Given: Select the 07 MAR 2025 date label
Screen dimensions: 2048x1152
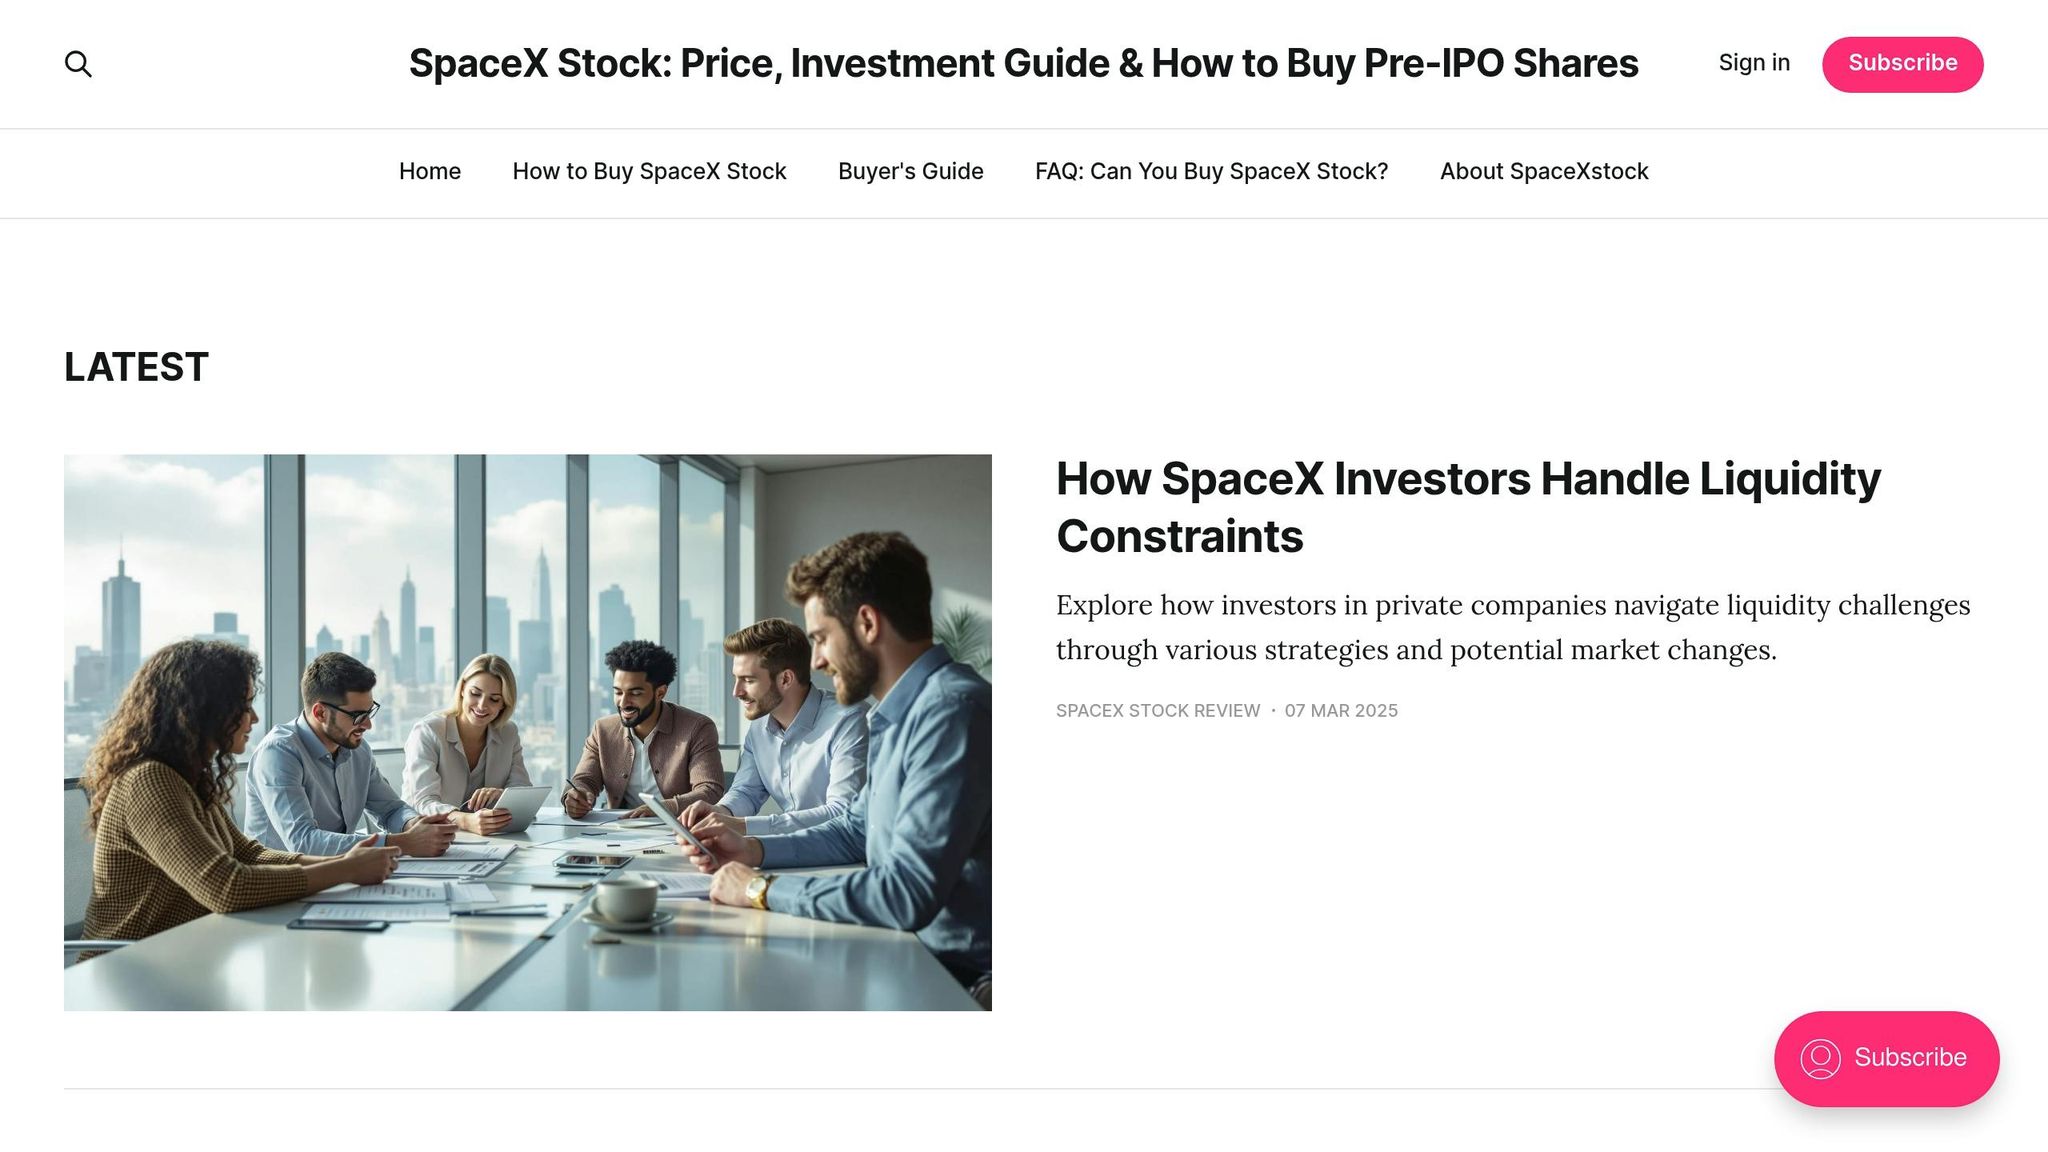Looking at the screenshot, I should click(x=1341, y=711).
